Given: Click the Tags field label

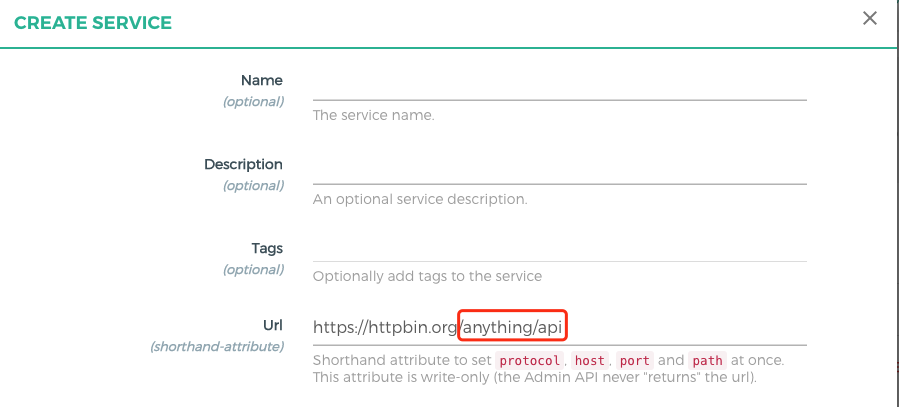Looking at the screenshot, I should pyautogui.click(x=267, y=248).
